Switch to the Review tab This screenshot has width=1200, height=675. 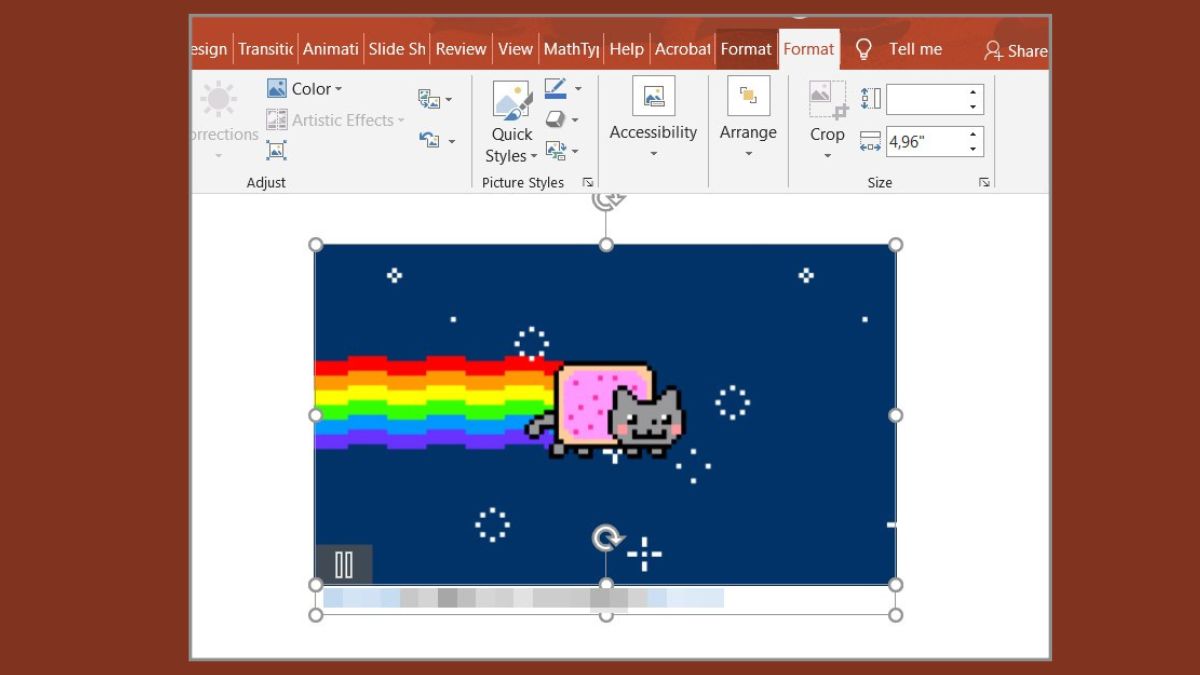pyautogui.click(x=461, y=48)
